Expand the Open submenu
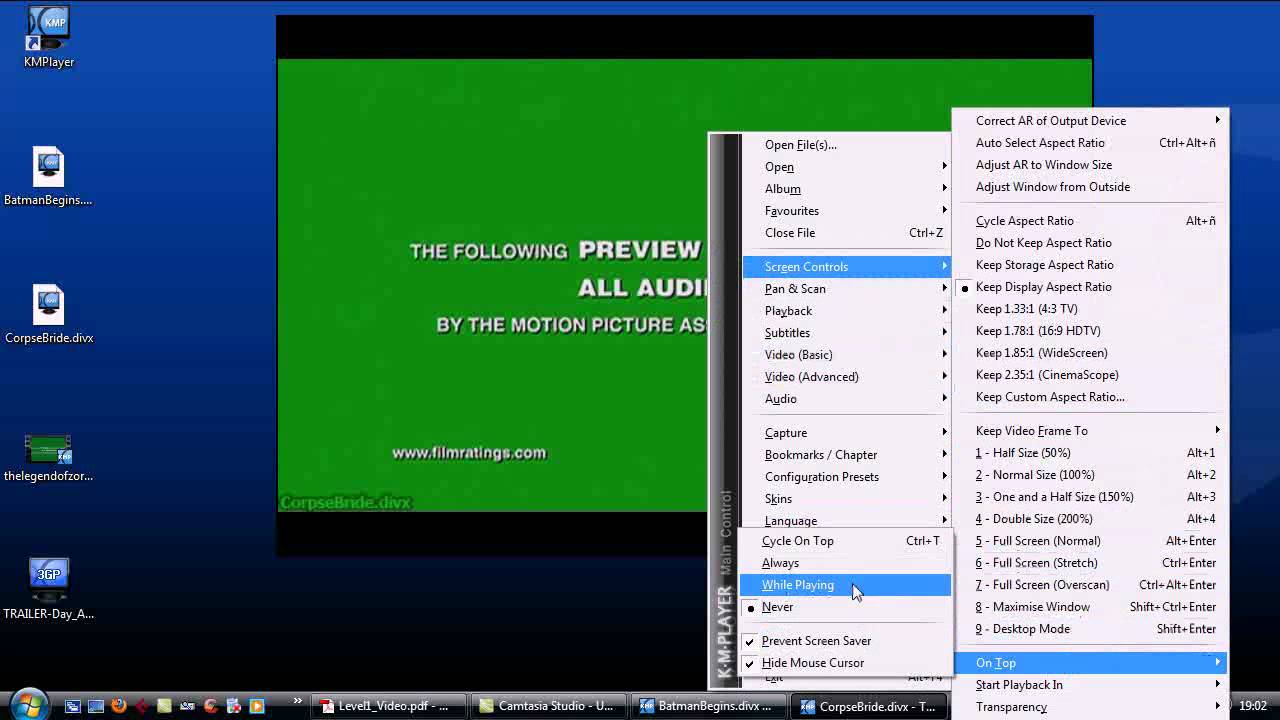This screenshot has width=1280, height=720. [x=846, y=167]
